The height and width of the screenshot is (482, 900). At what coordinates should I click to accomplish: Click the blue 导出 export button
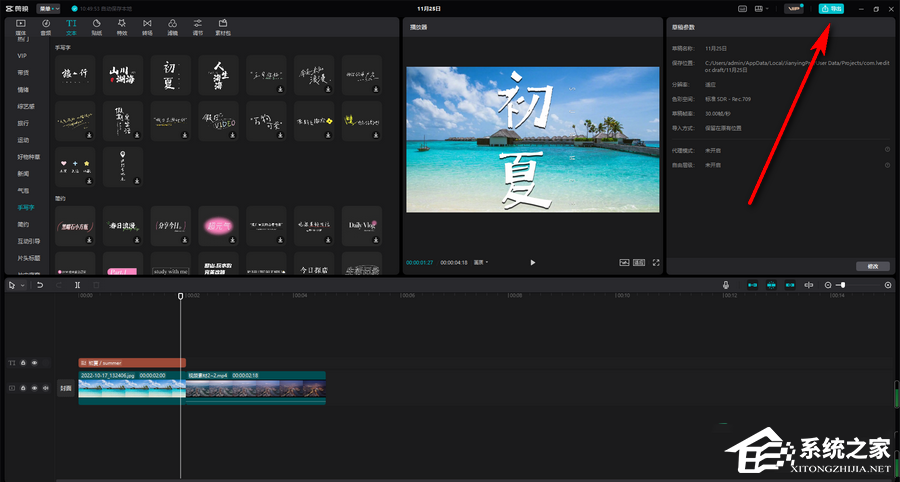coord(830,8)
